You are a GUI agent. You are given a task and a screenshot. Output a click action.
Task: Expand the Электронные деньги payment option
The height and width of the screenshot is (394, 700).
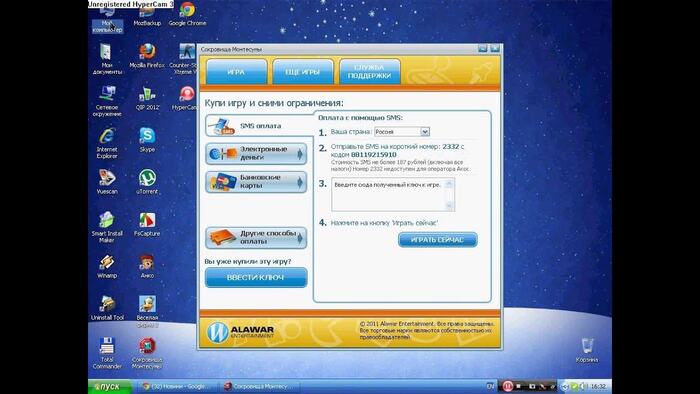256,153
